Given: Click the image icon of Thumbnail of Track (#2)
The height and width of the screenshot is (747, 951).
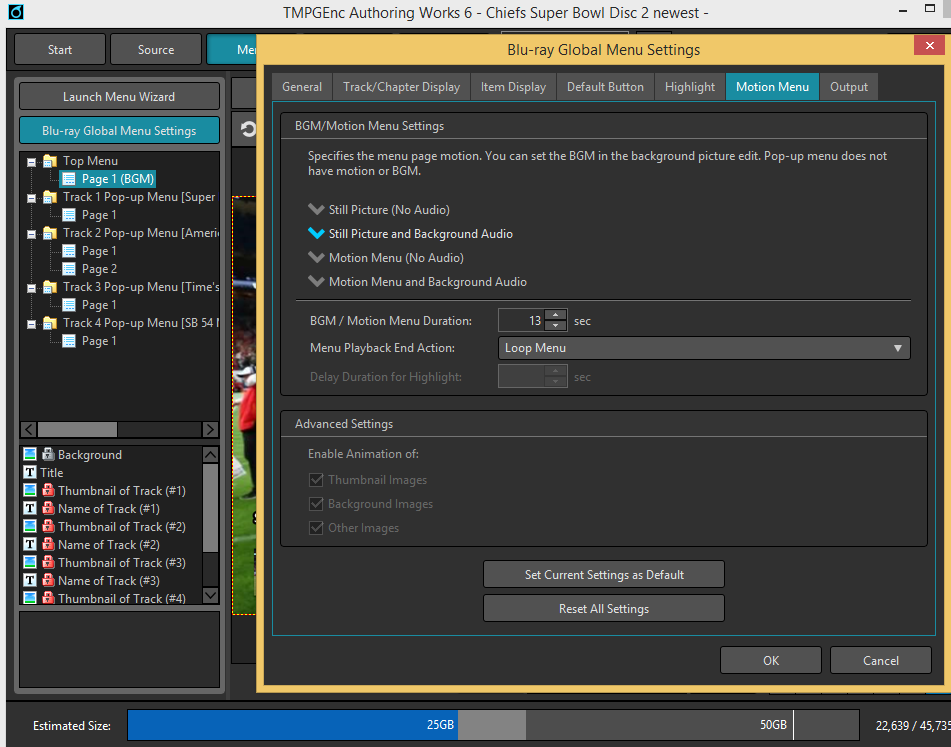Looking at the screenshot, I should (30, 526).
